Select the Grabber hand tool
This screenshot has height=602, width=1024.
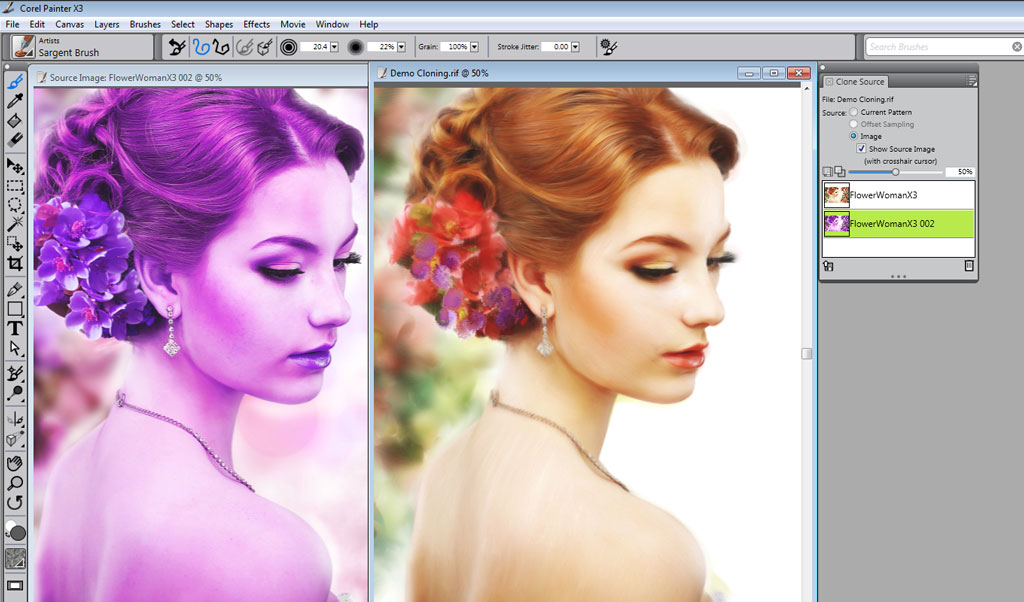pos(15,464)
